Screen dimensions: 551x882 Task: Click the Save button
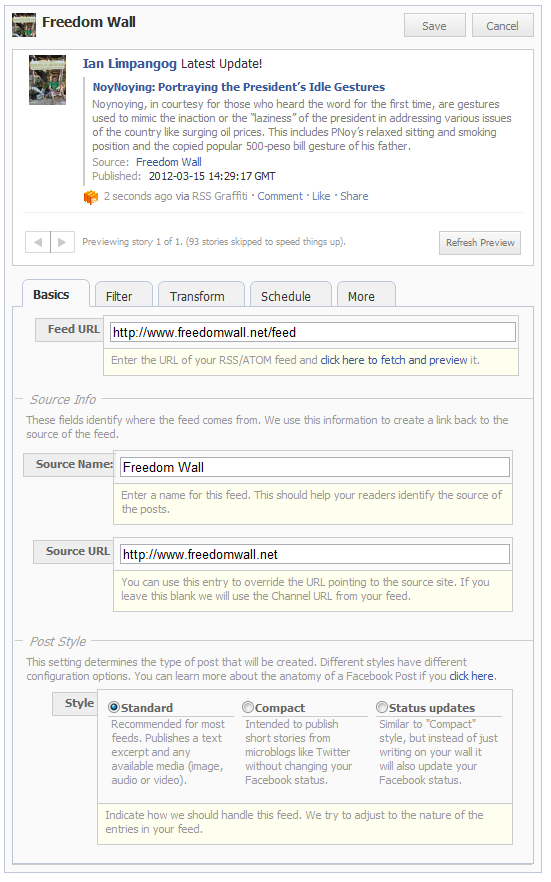point(435,26)
